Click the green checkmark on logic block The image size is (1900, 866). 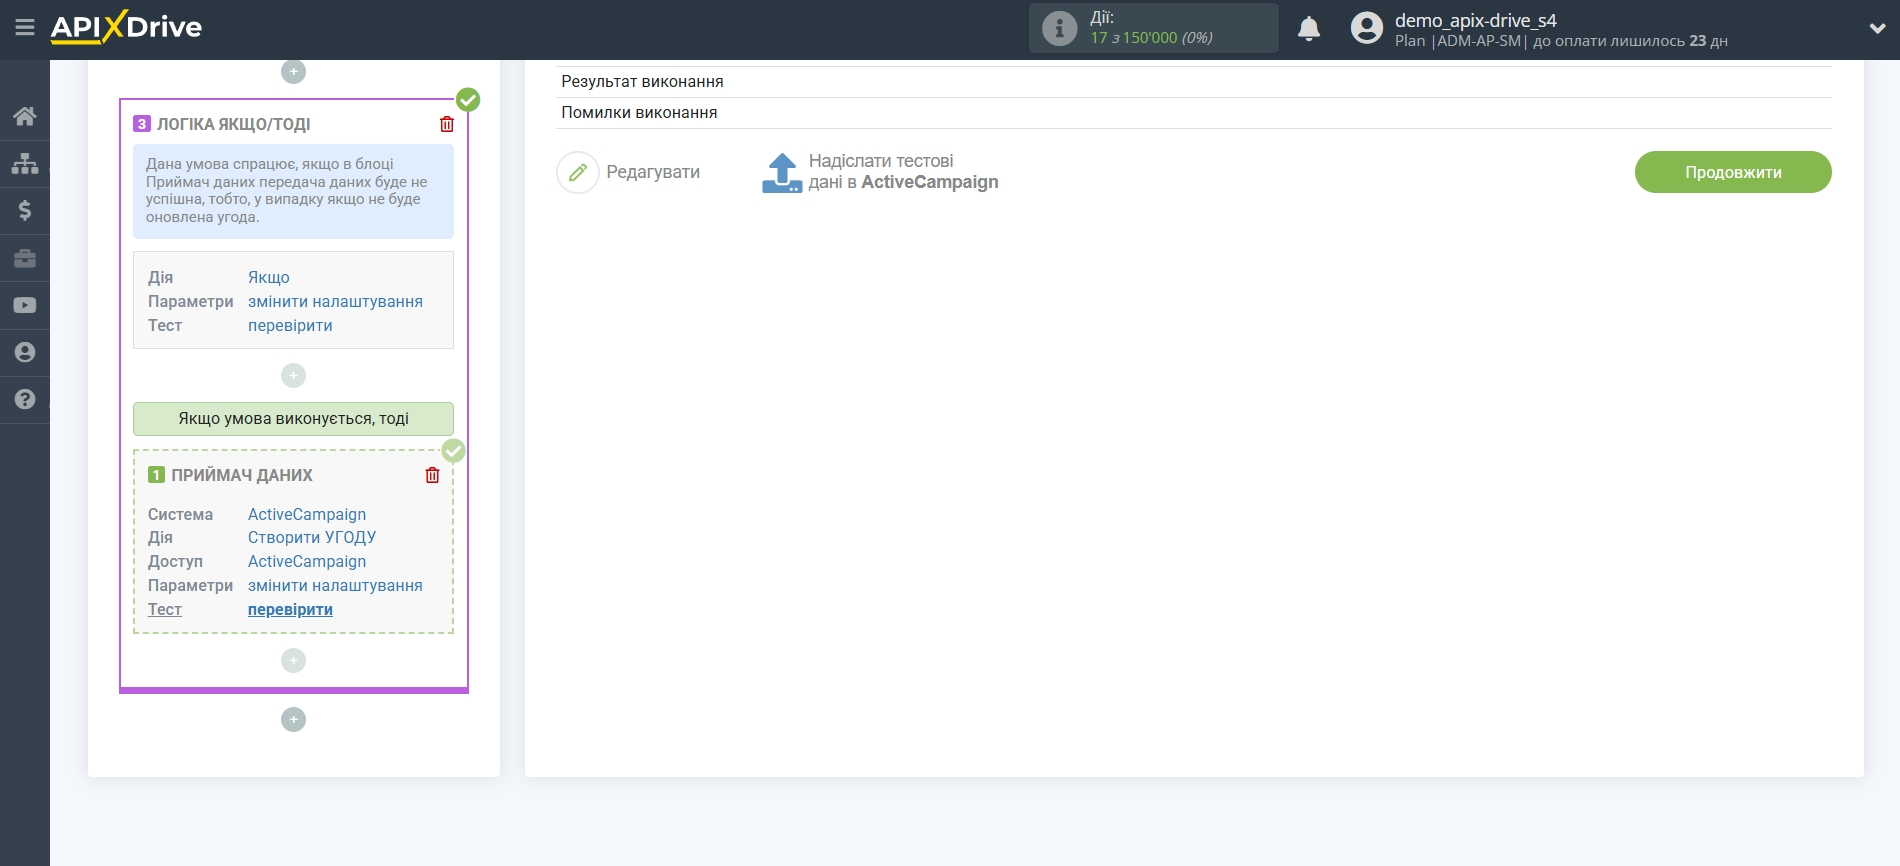coord(468,99)
